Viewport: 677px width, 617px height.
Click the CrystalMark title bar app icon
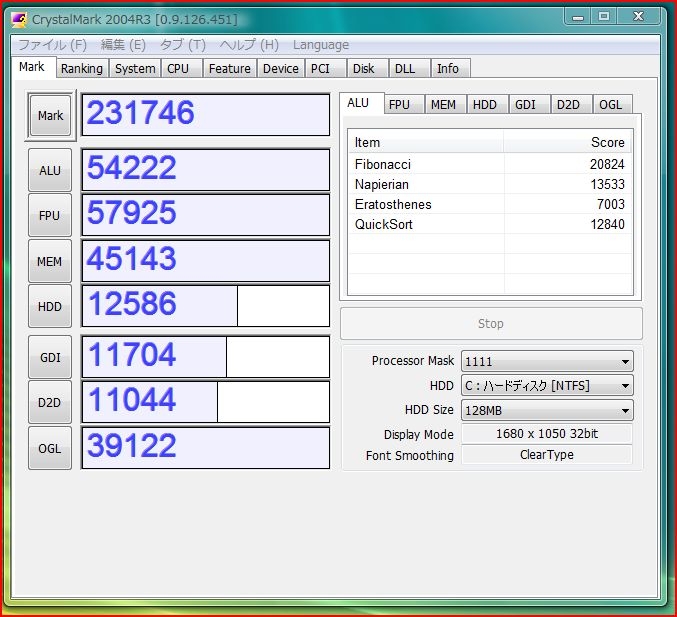pyautogui.click(x=19, y=19)
